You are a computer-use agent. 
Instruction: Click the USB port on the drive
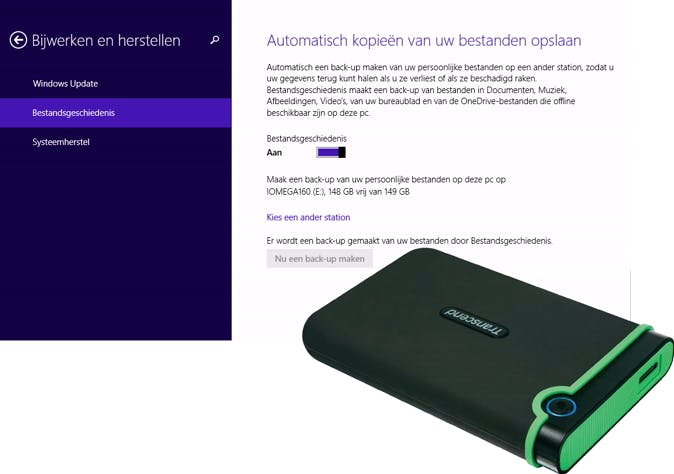point(650,371)
